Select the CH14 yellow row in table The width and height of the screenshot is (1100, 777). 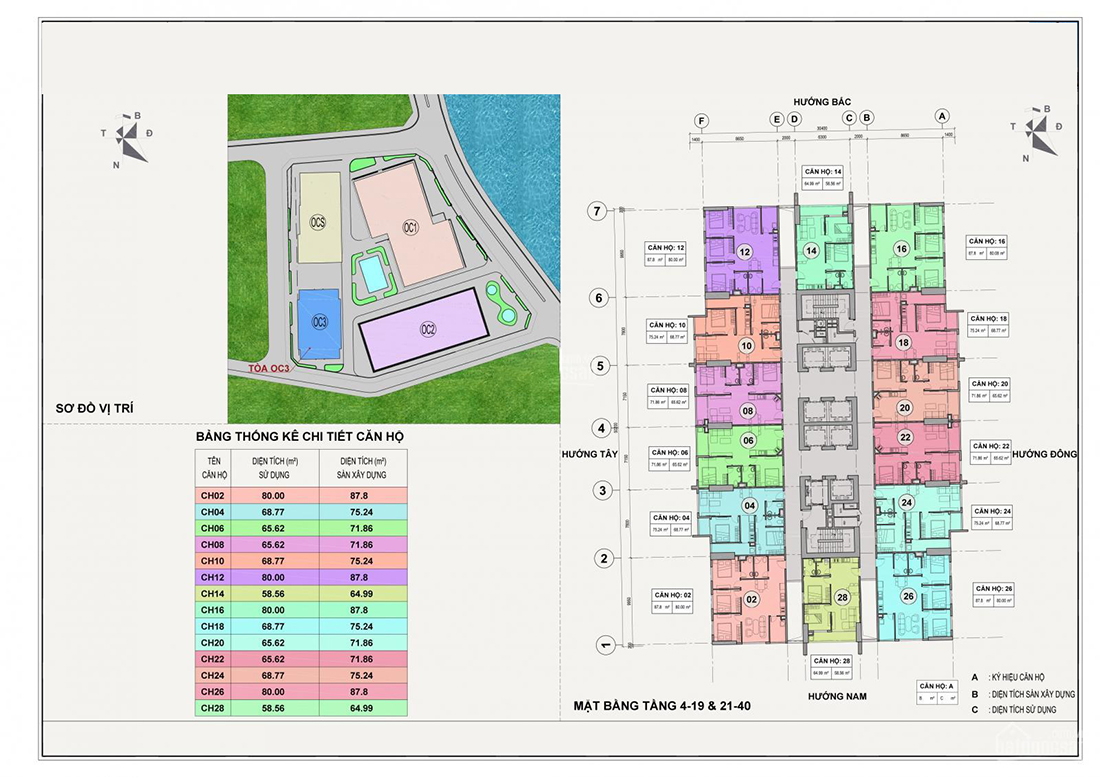click(301, 594)
